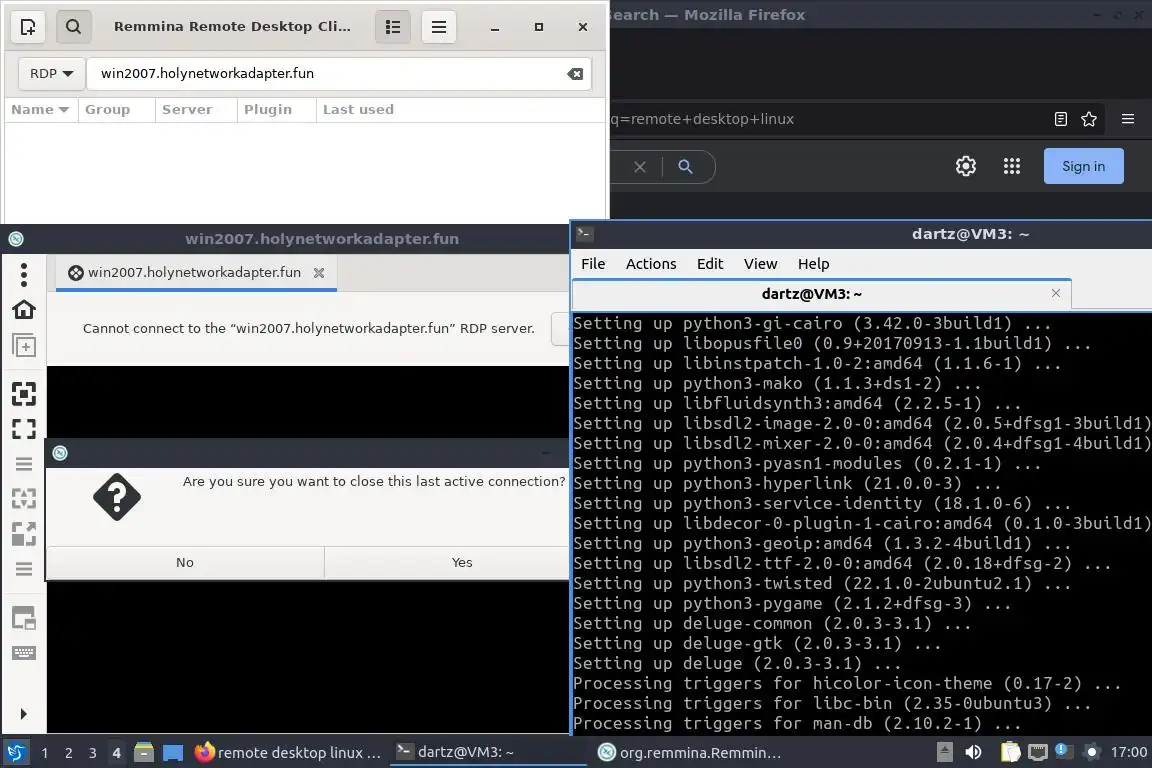This screenshot has height=768, width=1152.
Task: Click the clipboard manager tray icon
Action: pos(1011,752)
